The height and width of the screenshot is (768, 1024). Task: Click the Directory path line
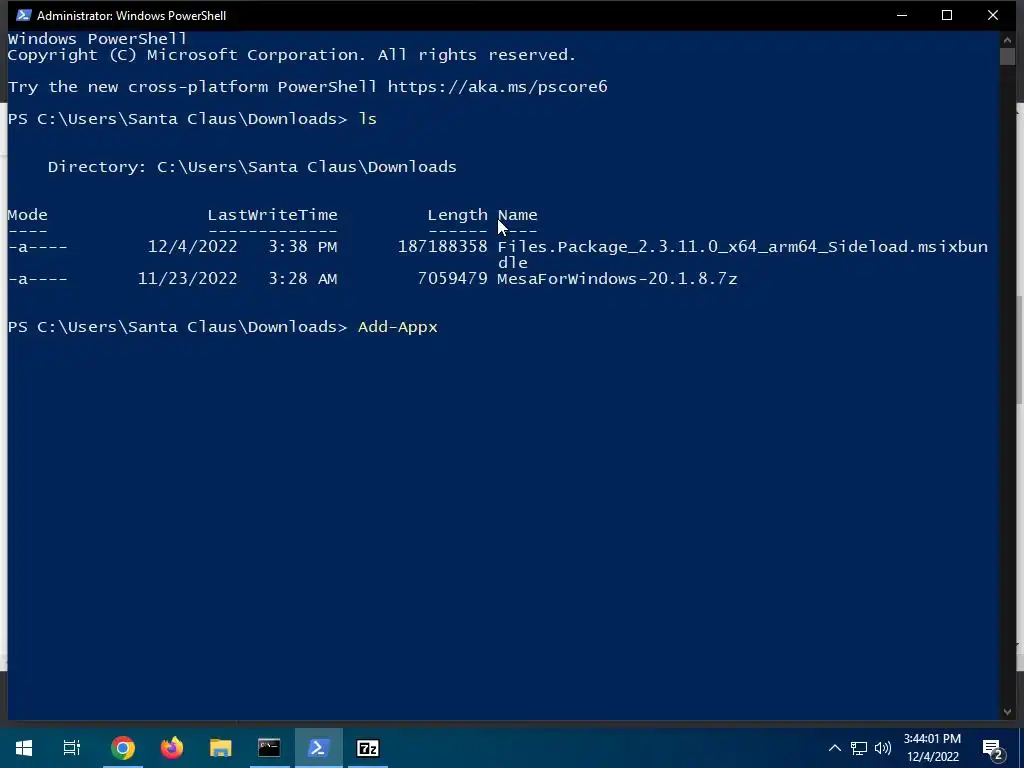pos(252,167)
